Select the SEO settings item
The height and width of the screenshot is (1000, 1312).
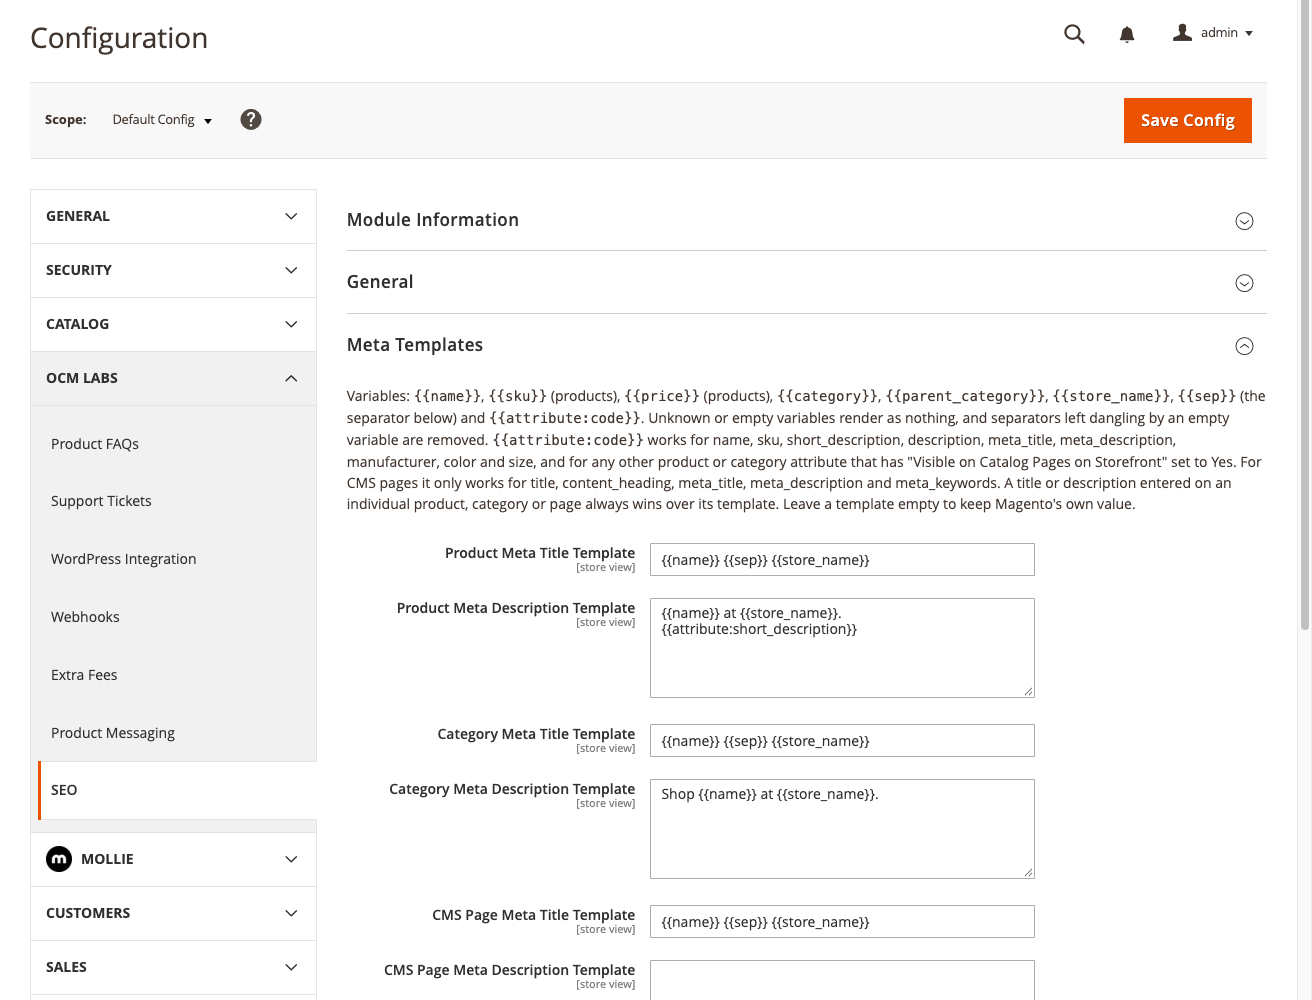[177, 790]
